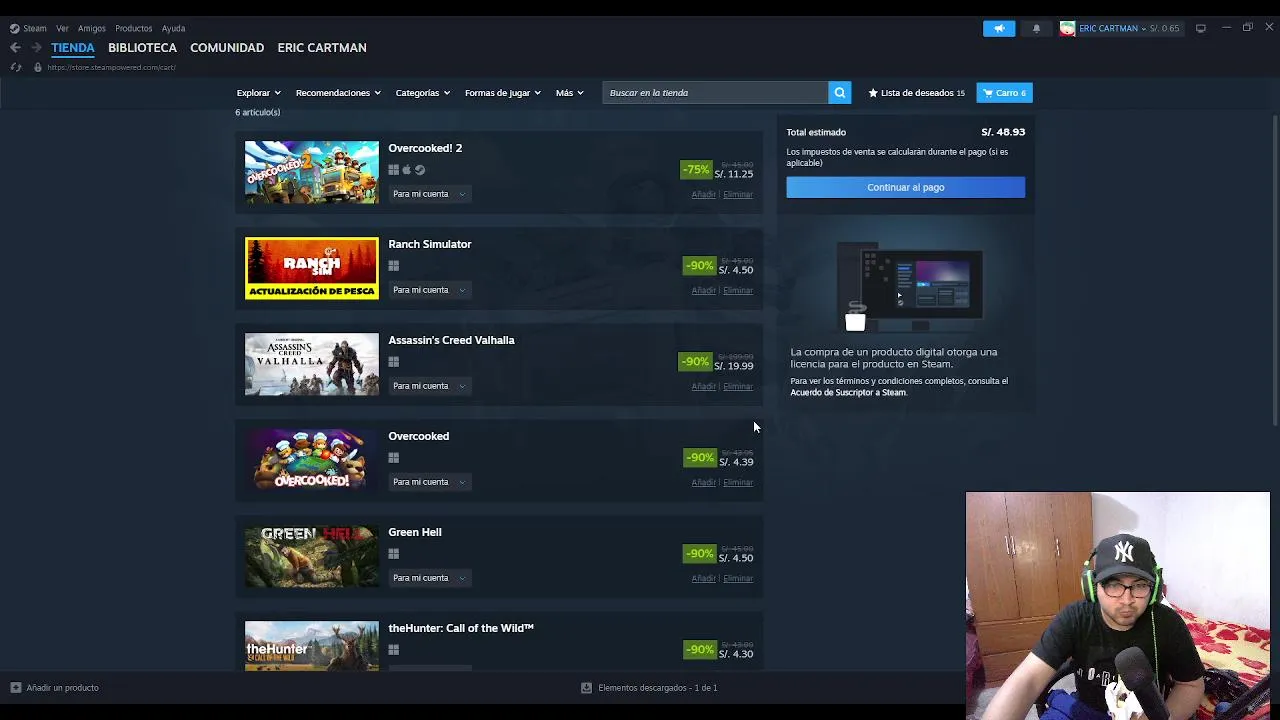The height and width of the screenshot is (720, 1280).
Task: Switch to the BIBLIOTECA tab
Action: coord(142,47)
